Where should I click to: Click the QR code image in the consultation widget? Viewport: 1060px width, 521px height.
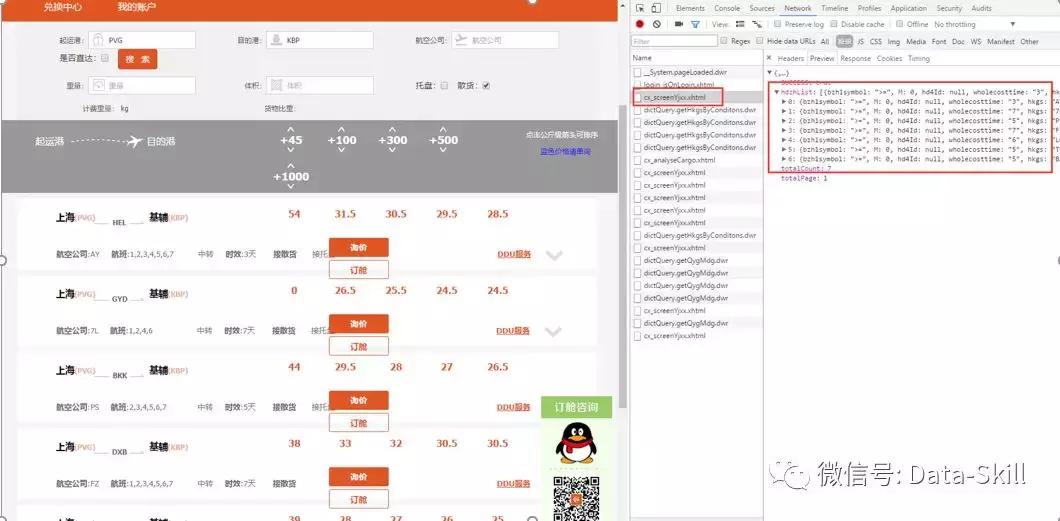coord(576,498)
